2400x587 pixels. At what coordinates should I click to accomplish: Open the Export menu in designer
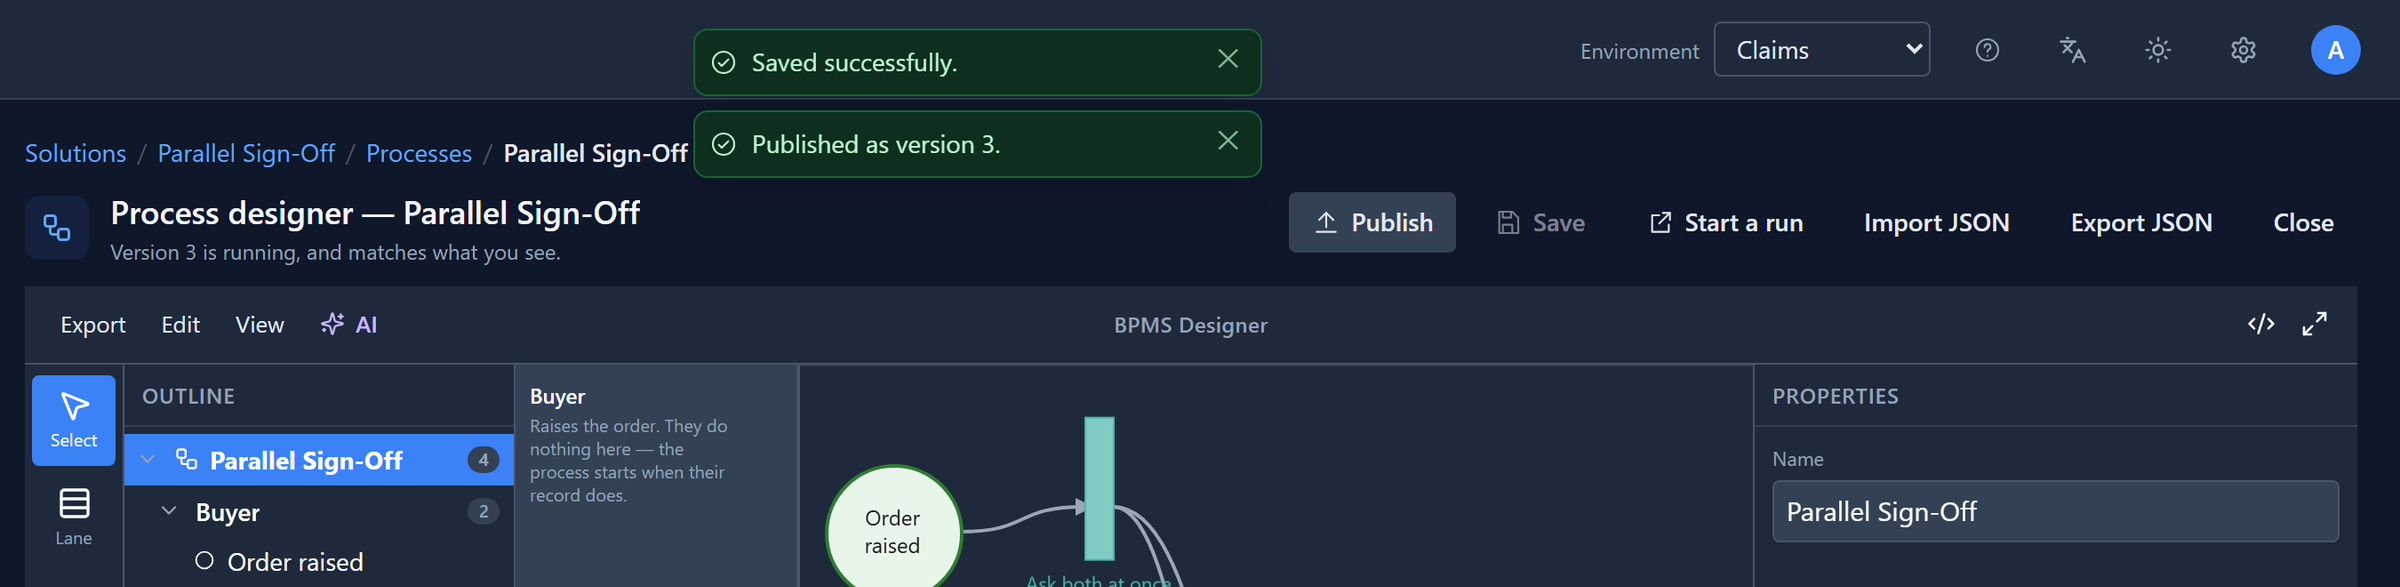pos(93,325)
